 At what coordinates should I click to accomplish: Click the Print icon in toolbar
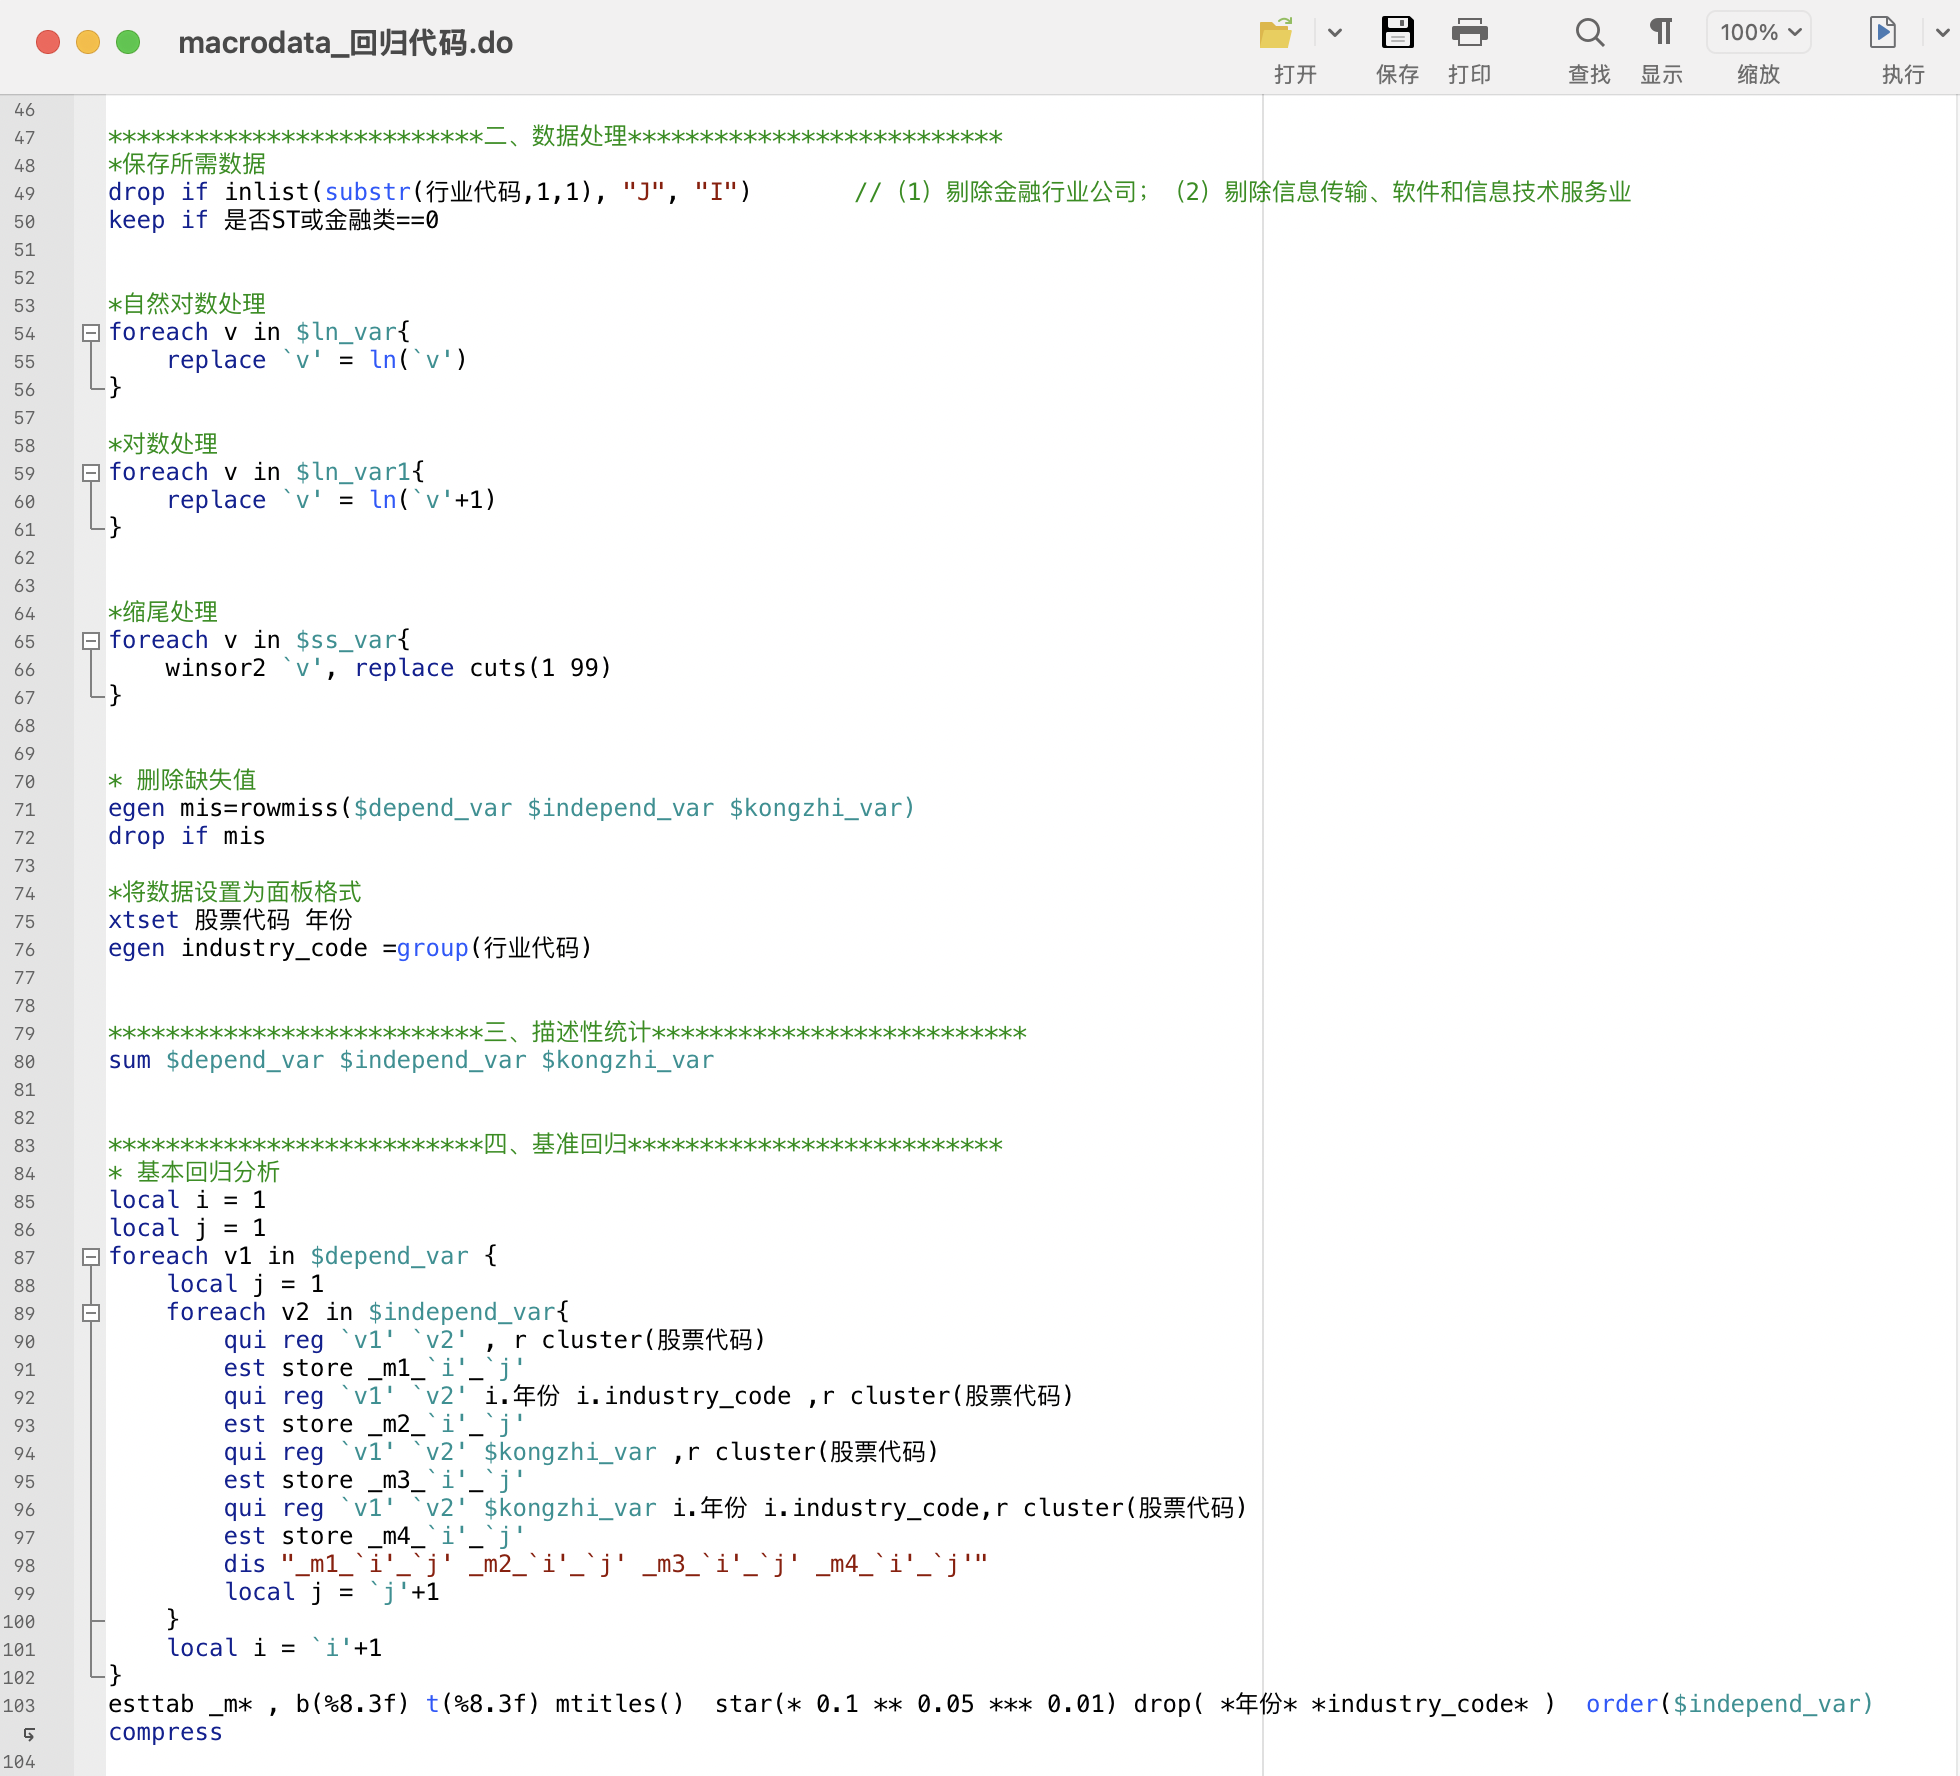point(1469,33)
